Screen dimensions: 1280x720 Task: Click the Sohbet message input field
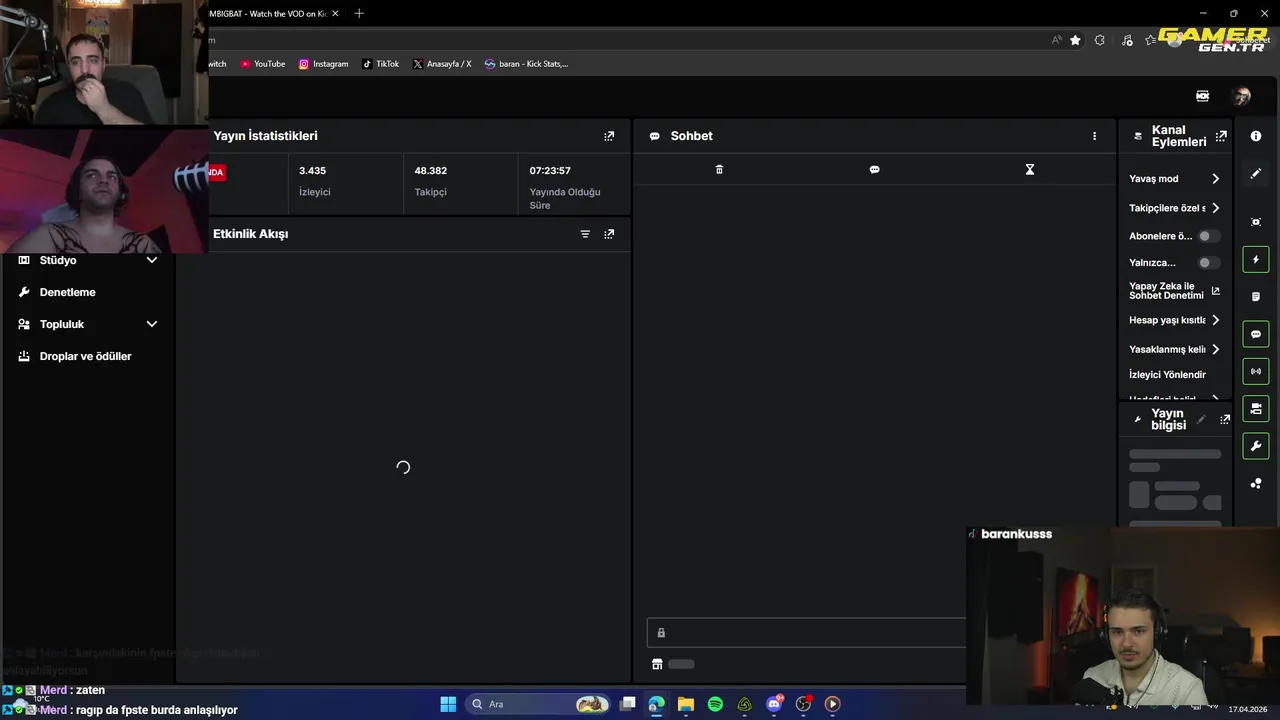point(807,633)
